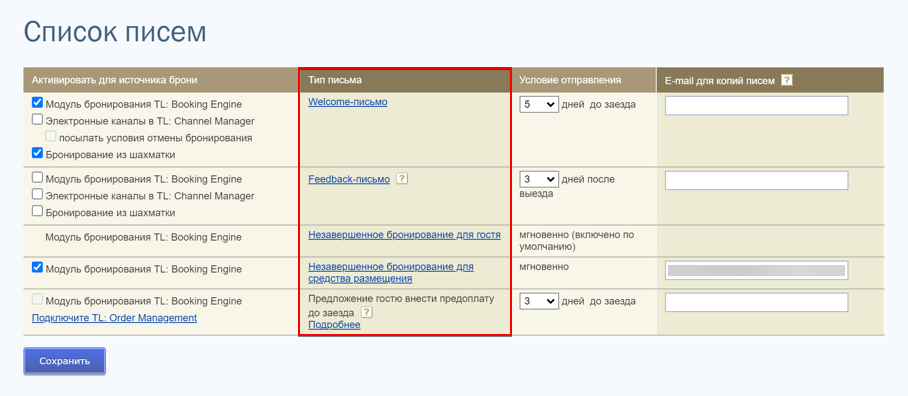Uncheck Модуль бронирования in Welcome-письмо row
Viewport: 908px width, 396px height.
(38, 103)
